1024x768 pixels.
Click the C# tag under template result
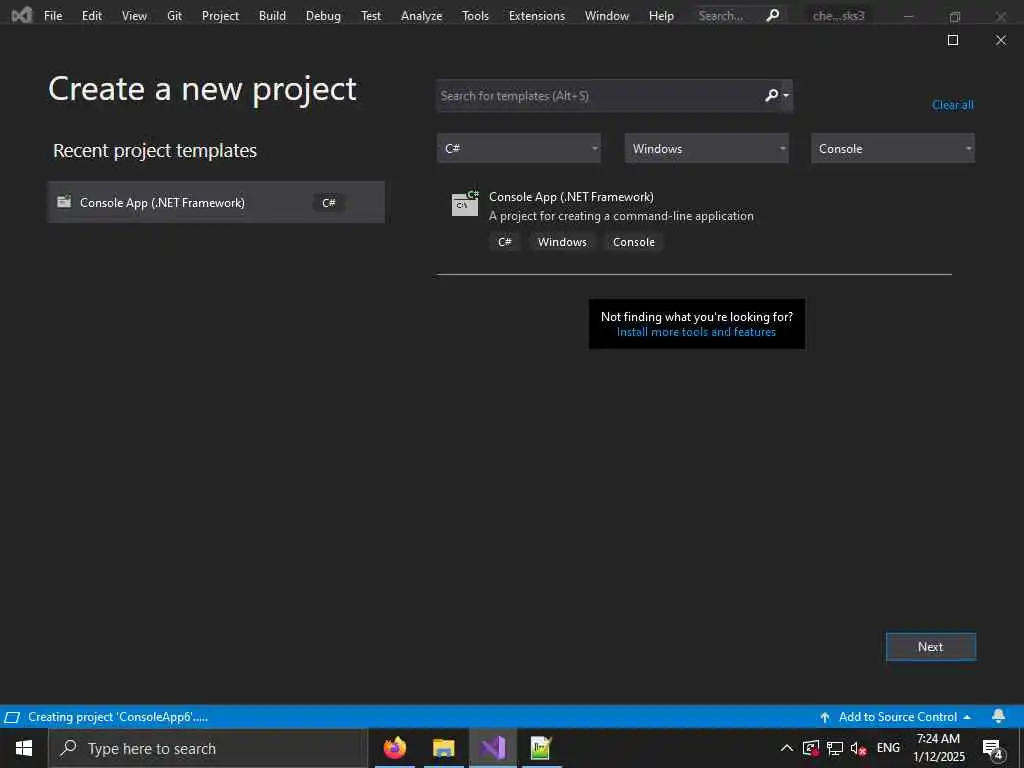504,242
